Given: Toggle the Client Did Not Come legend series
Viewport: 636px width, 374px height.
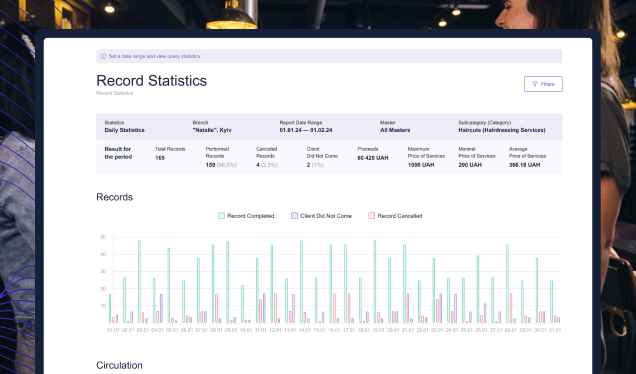Looking at the screenshot, I should click(x=321, y=216).
